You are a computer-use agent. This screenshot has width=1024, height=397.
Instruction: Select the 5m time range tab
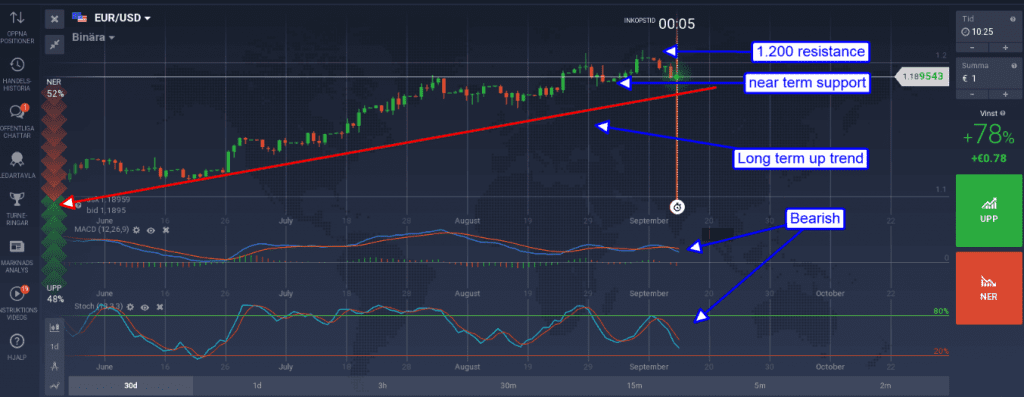point(760,385)
